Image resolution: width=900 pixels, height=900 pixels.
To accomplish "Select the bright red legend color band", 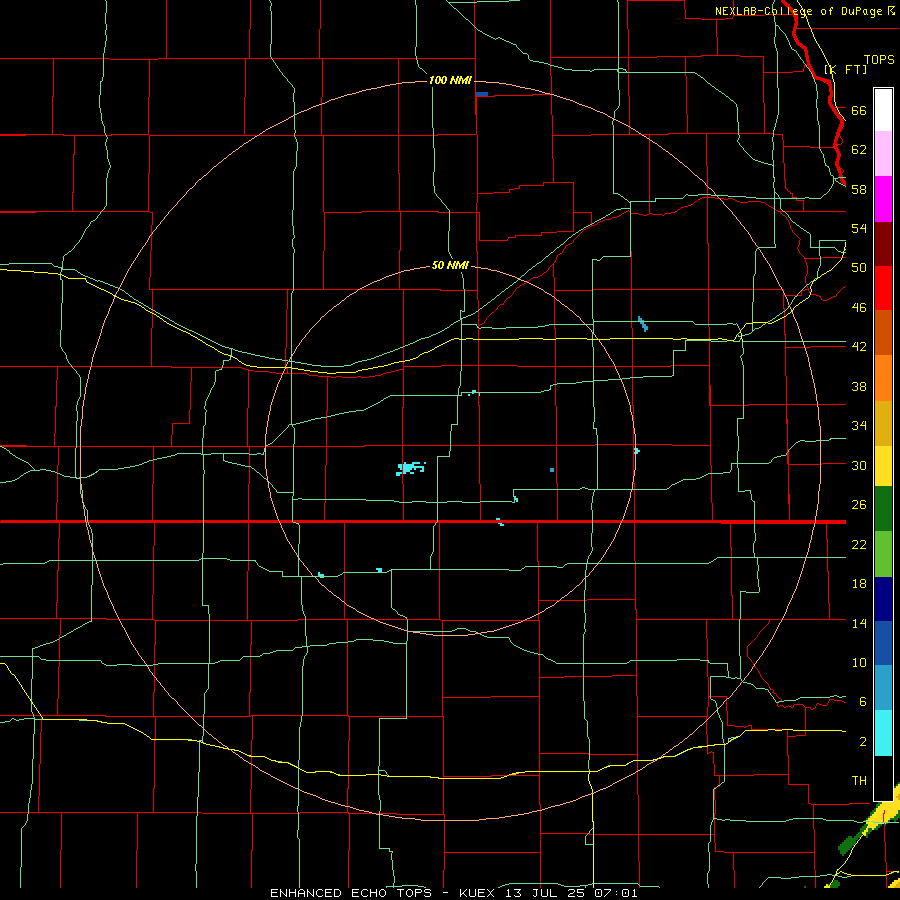I will click(883, 288).
